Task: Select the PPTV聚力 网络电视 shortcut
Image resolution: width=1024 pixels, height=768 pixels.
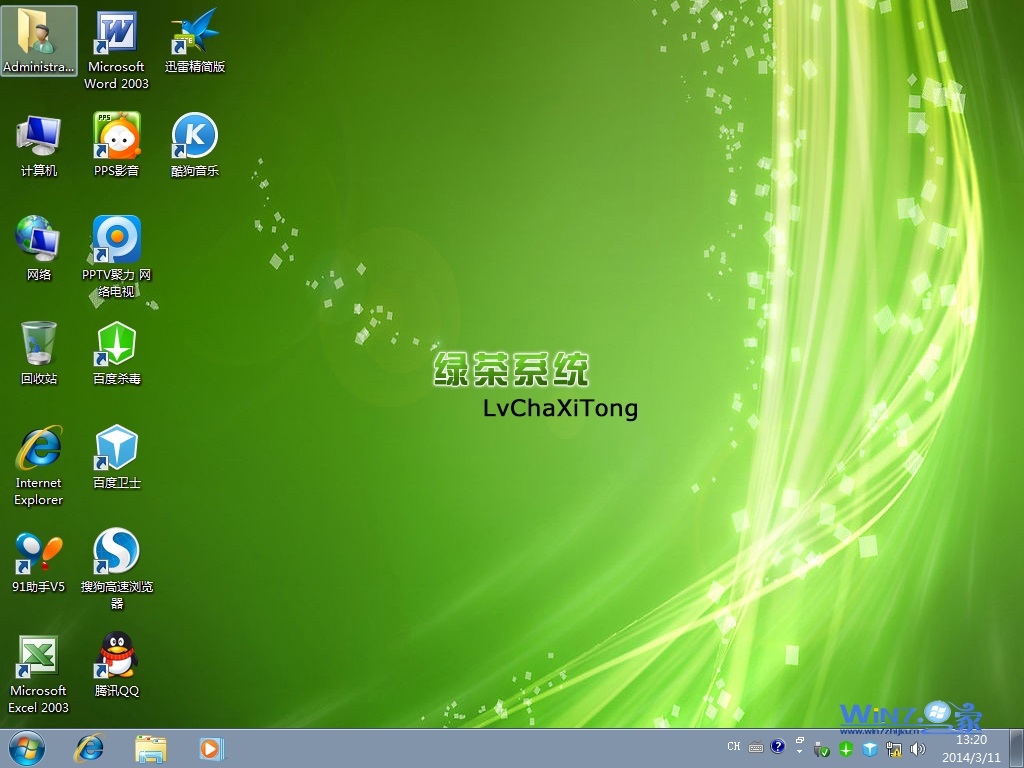Action: (x=116, y=257)
